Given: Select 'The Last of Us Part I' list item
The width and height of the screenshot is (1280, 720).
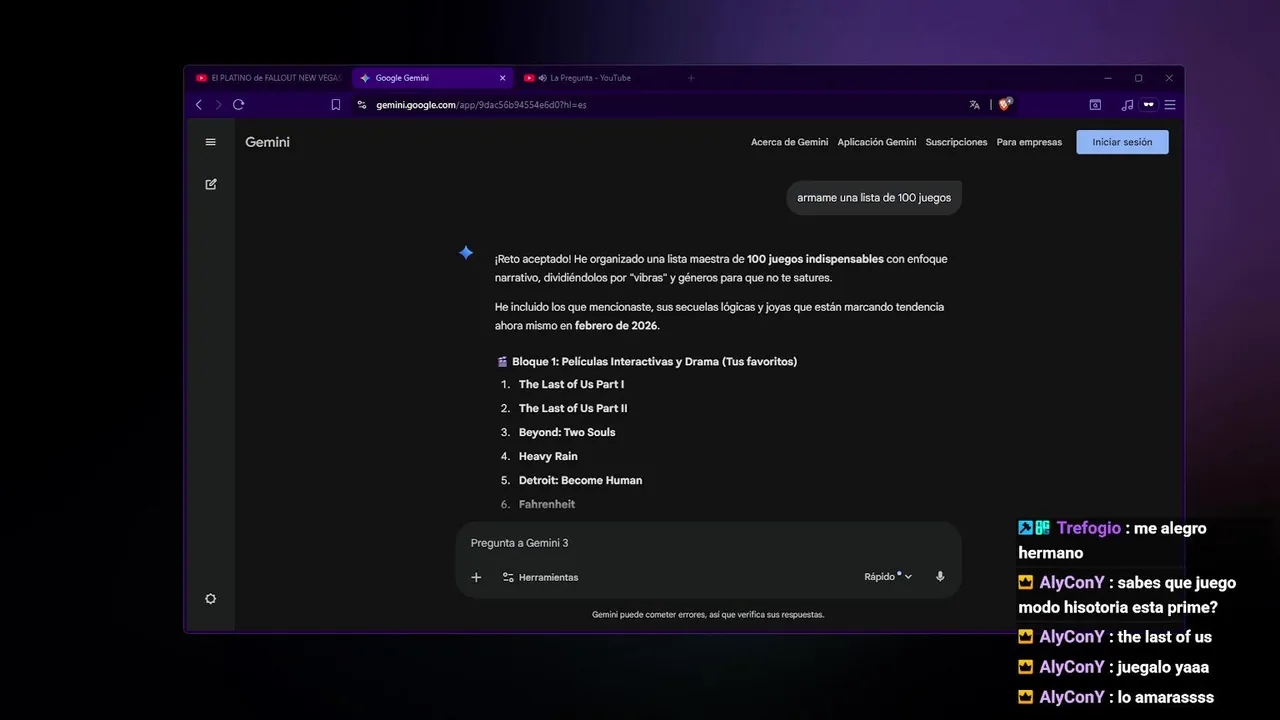Looking at the screenshot, I should (571, 384).
